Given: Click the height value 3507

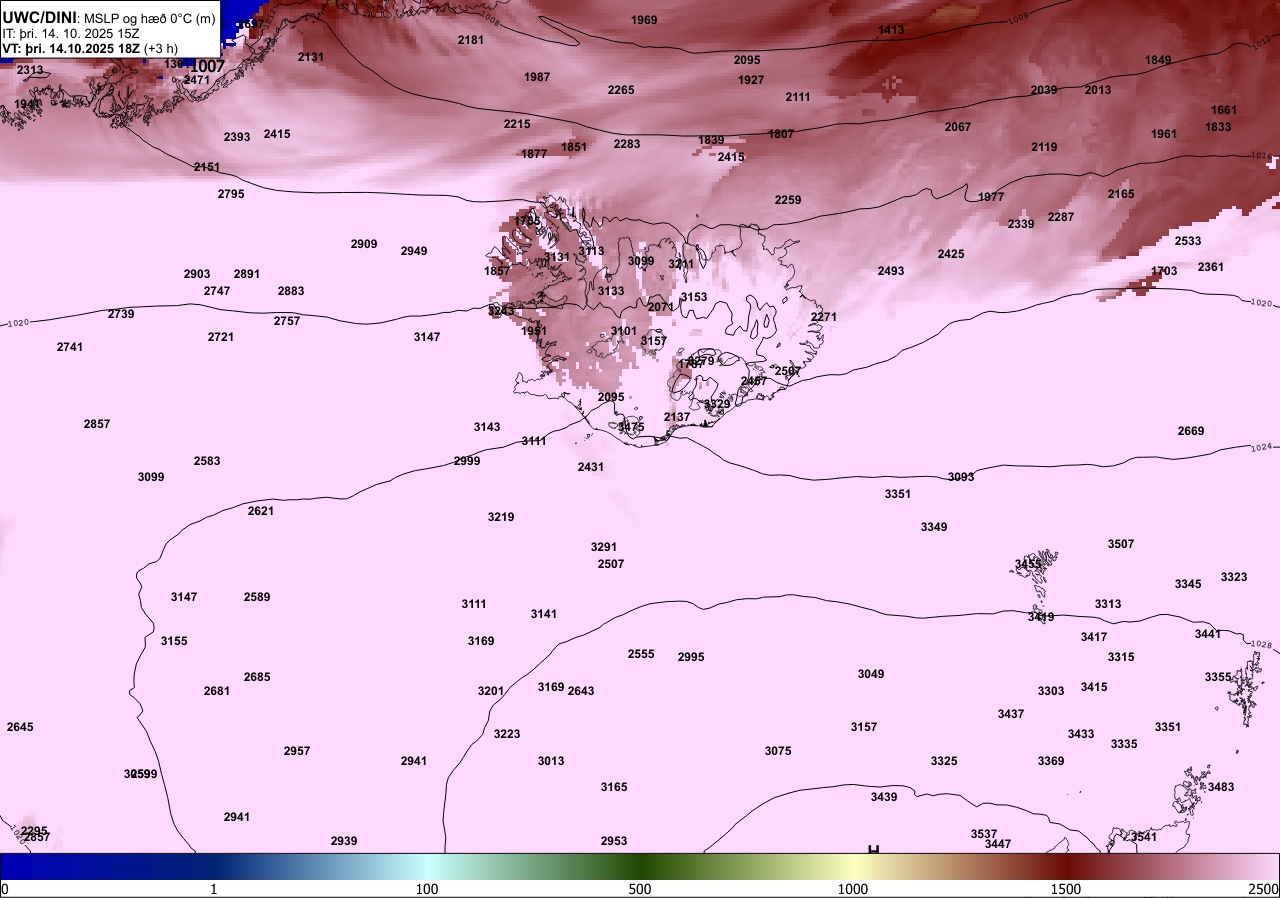Looking at the screenshot, I should [x=1121, y=544].
